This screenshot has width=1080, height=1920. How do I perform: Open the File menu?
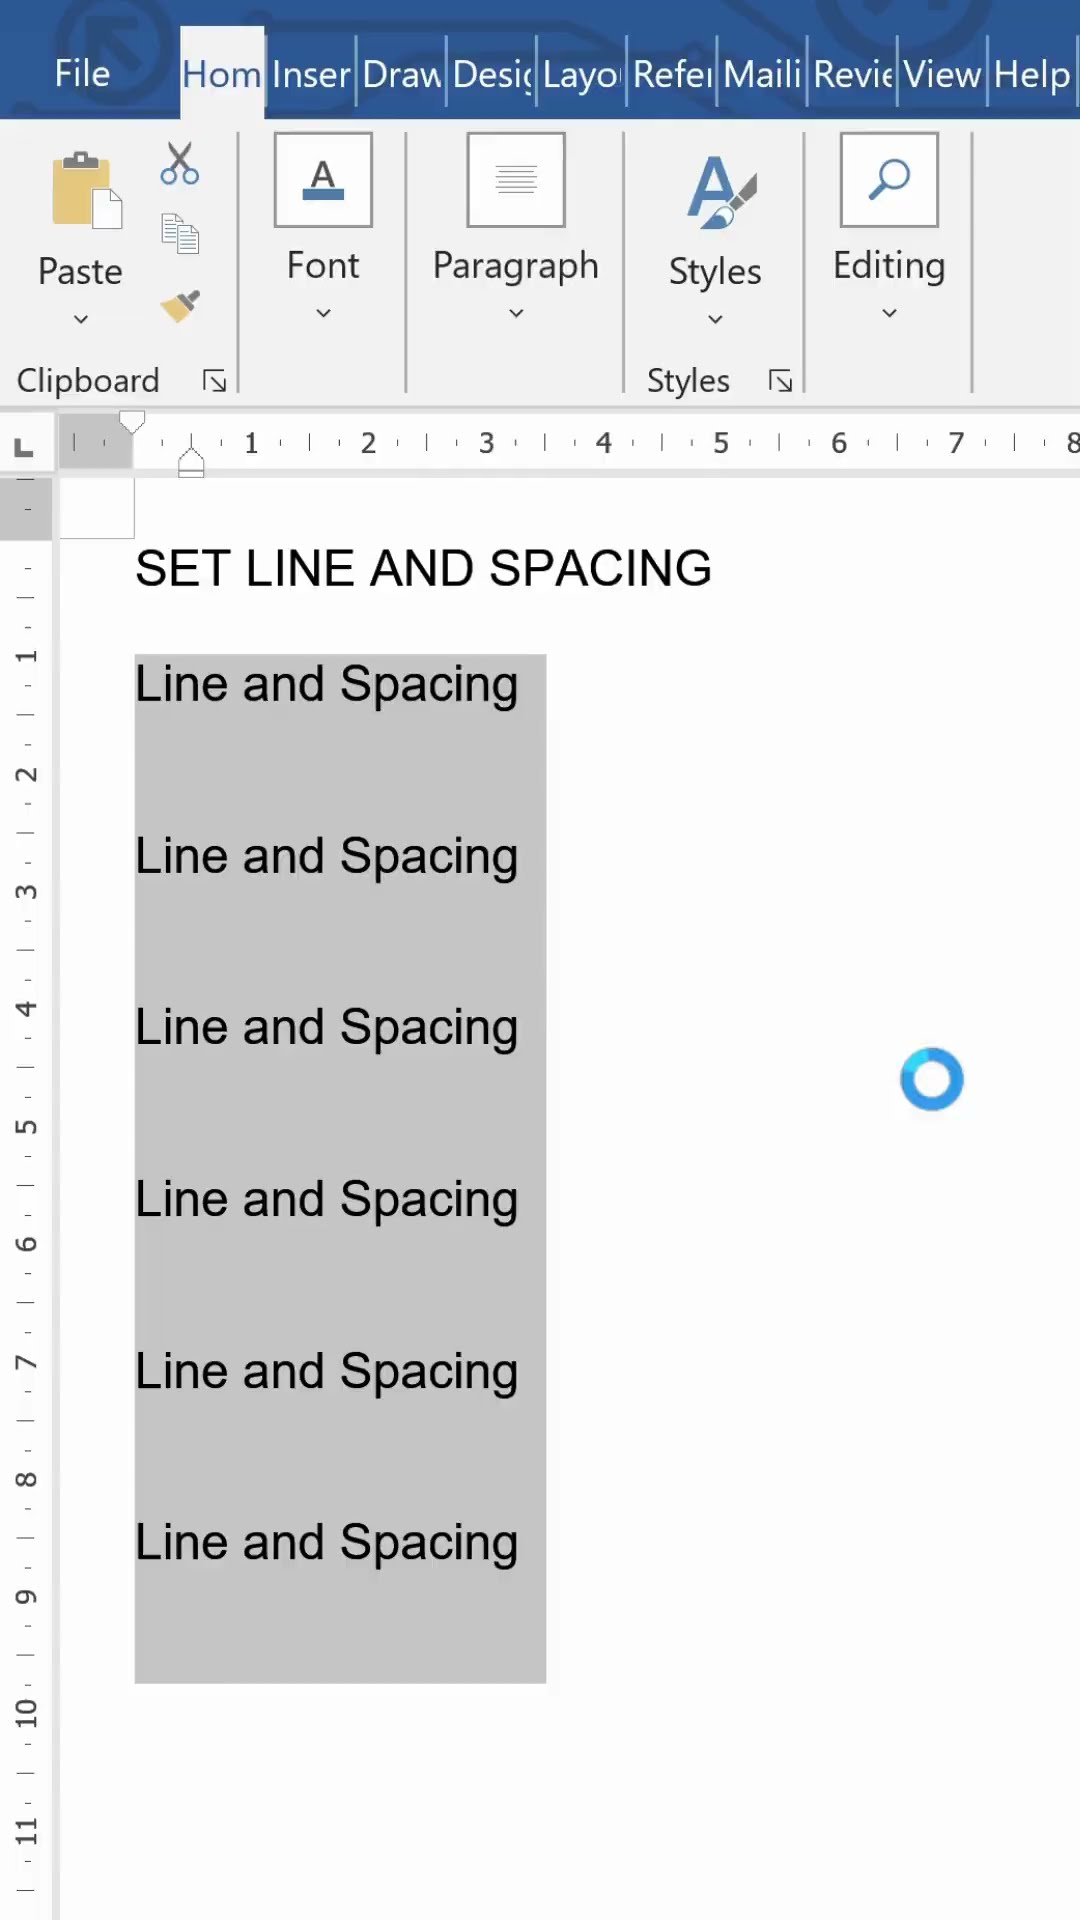(82, 74)
